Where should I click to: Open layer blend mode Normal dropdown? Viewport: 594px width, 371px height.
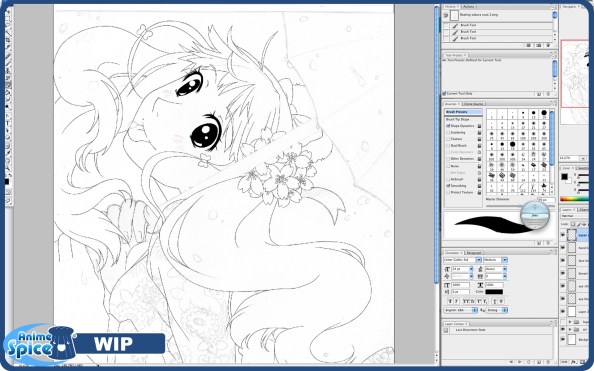tap(575, 216)
